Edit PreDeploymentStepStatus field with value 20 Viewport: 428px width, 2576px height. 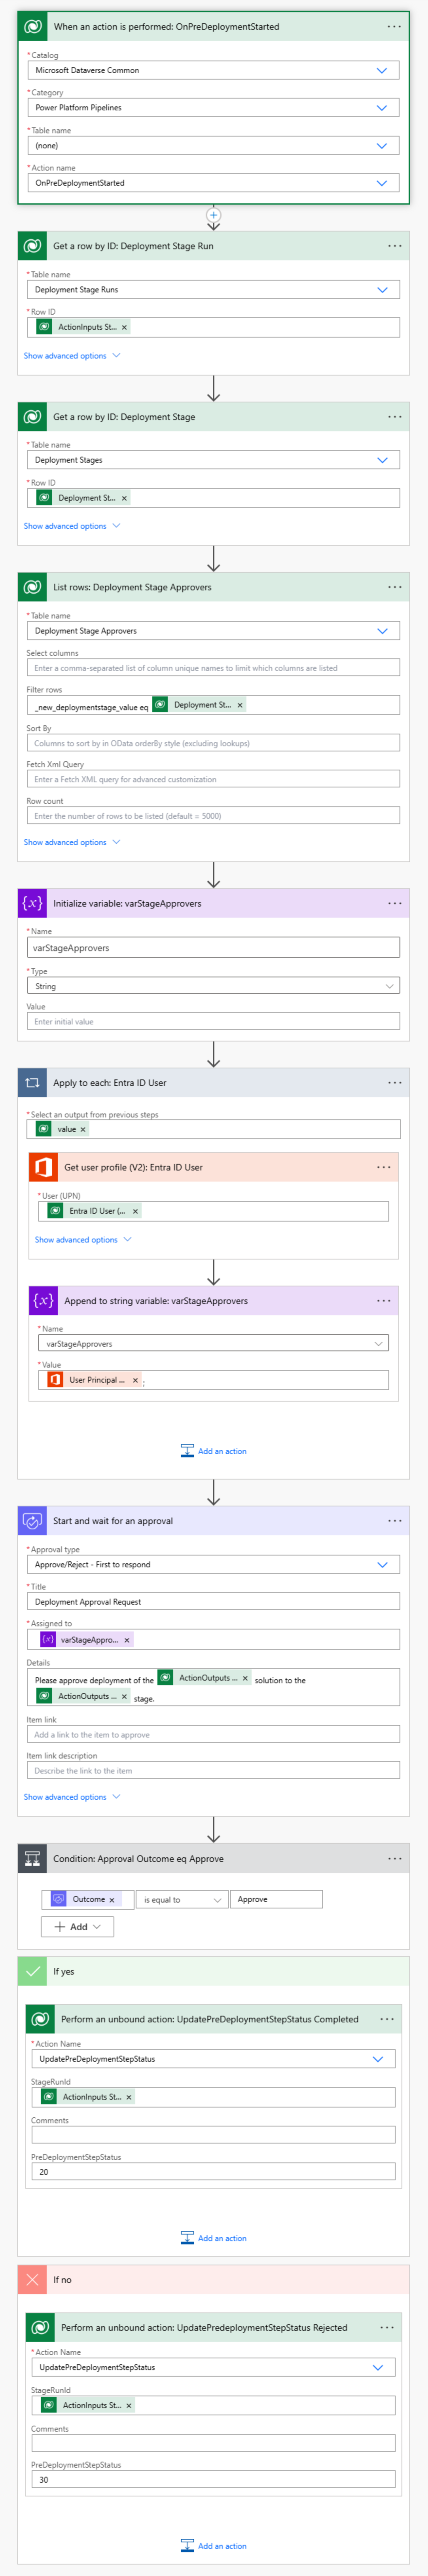click(x=213, y=2172)
